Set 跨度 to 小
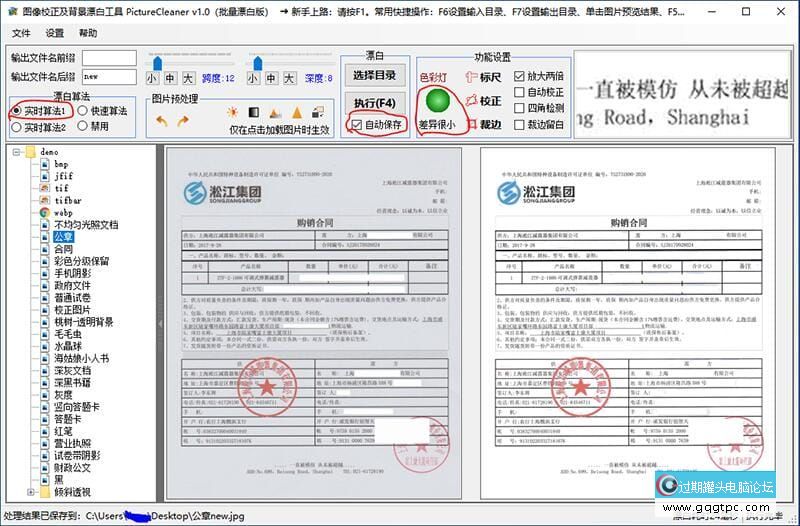The image size is (800, 526). pyautogui.click(x=152, y=78)
